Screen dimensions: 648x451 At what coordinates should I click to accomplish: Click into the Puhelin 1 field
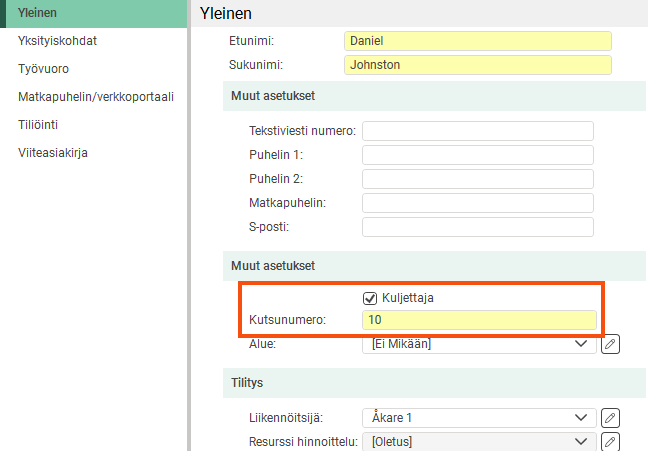477,155
